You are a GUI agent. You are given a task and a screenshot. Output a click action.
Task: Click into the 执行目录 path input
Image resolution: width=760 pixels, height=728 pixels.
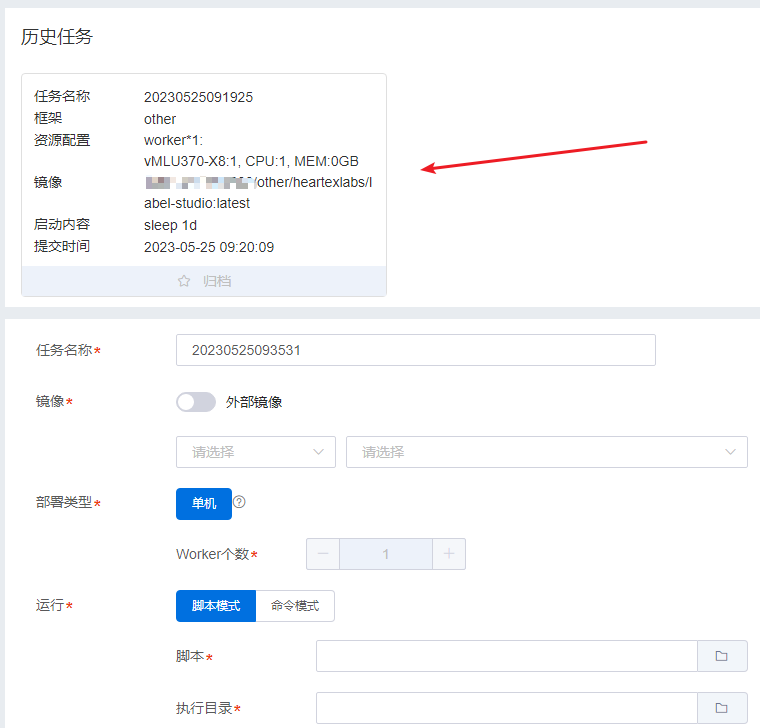(x=506, y=708)
